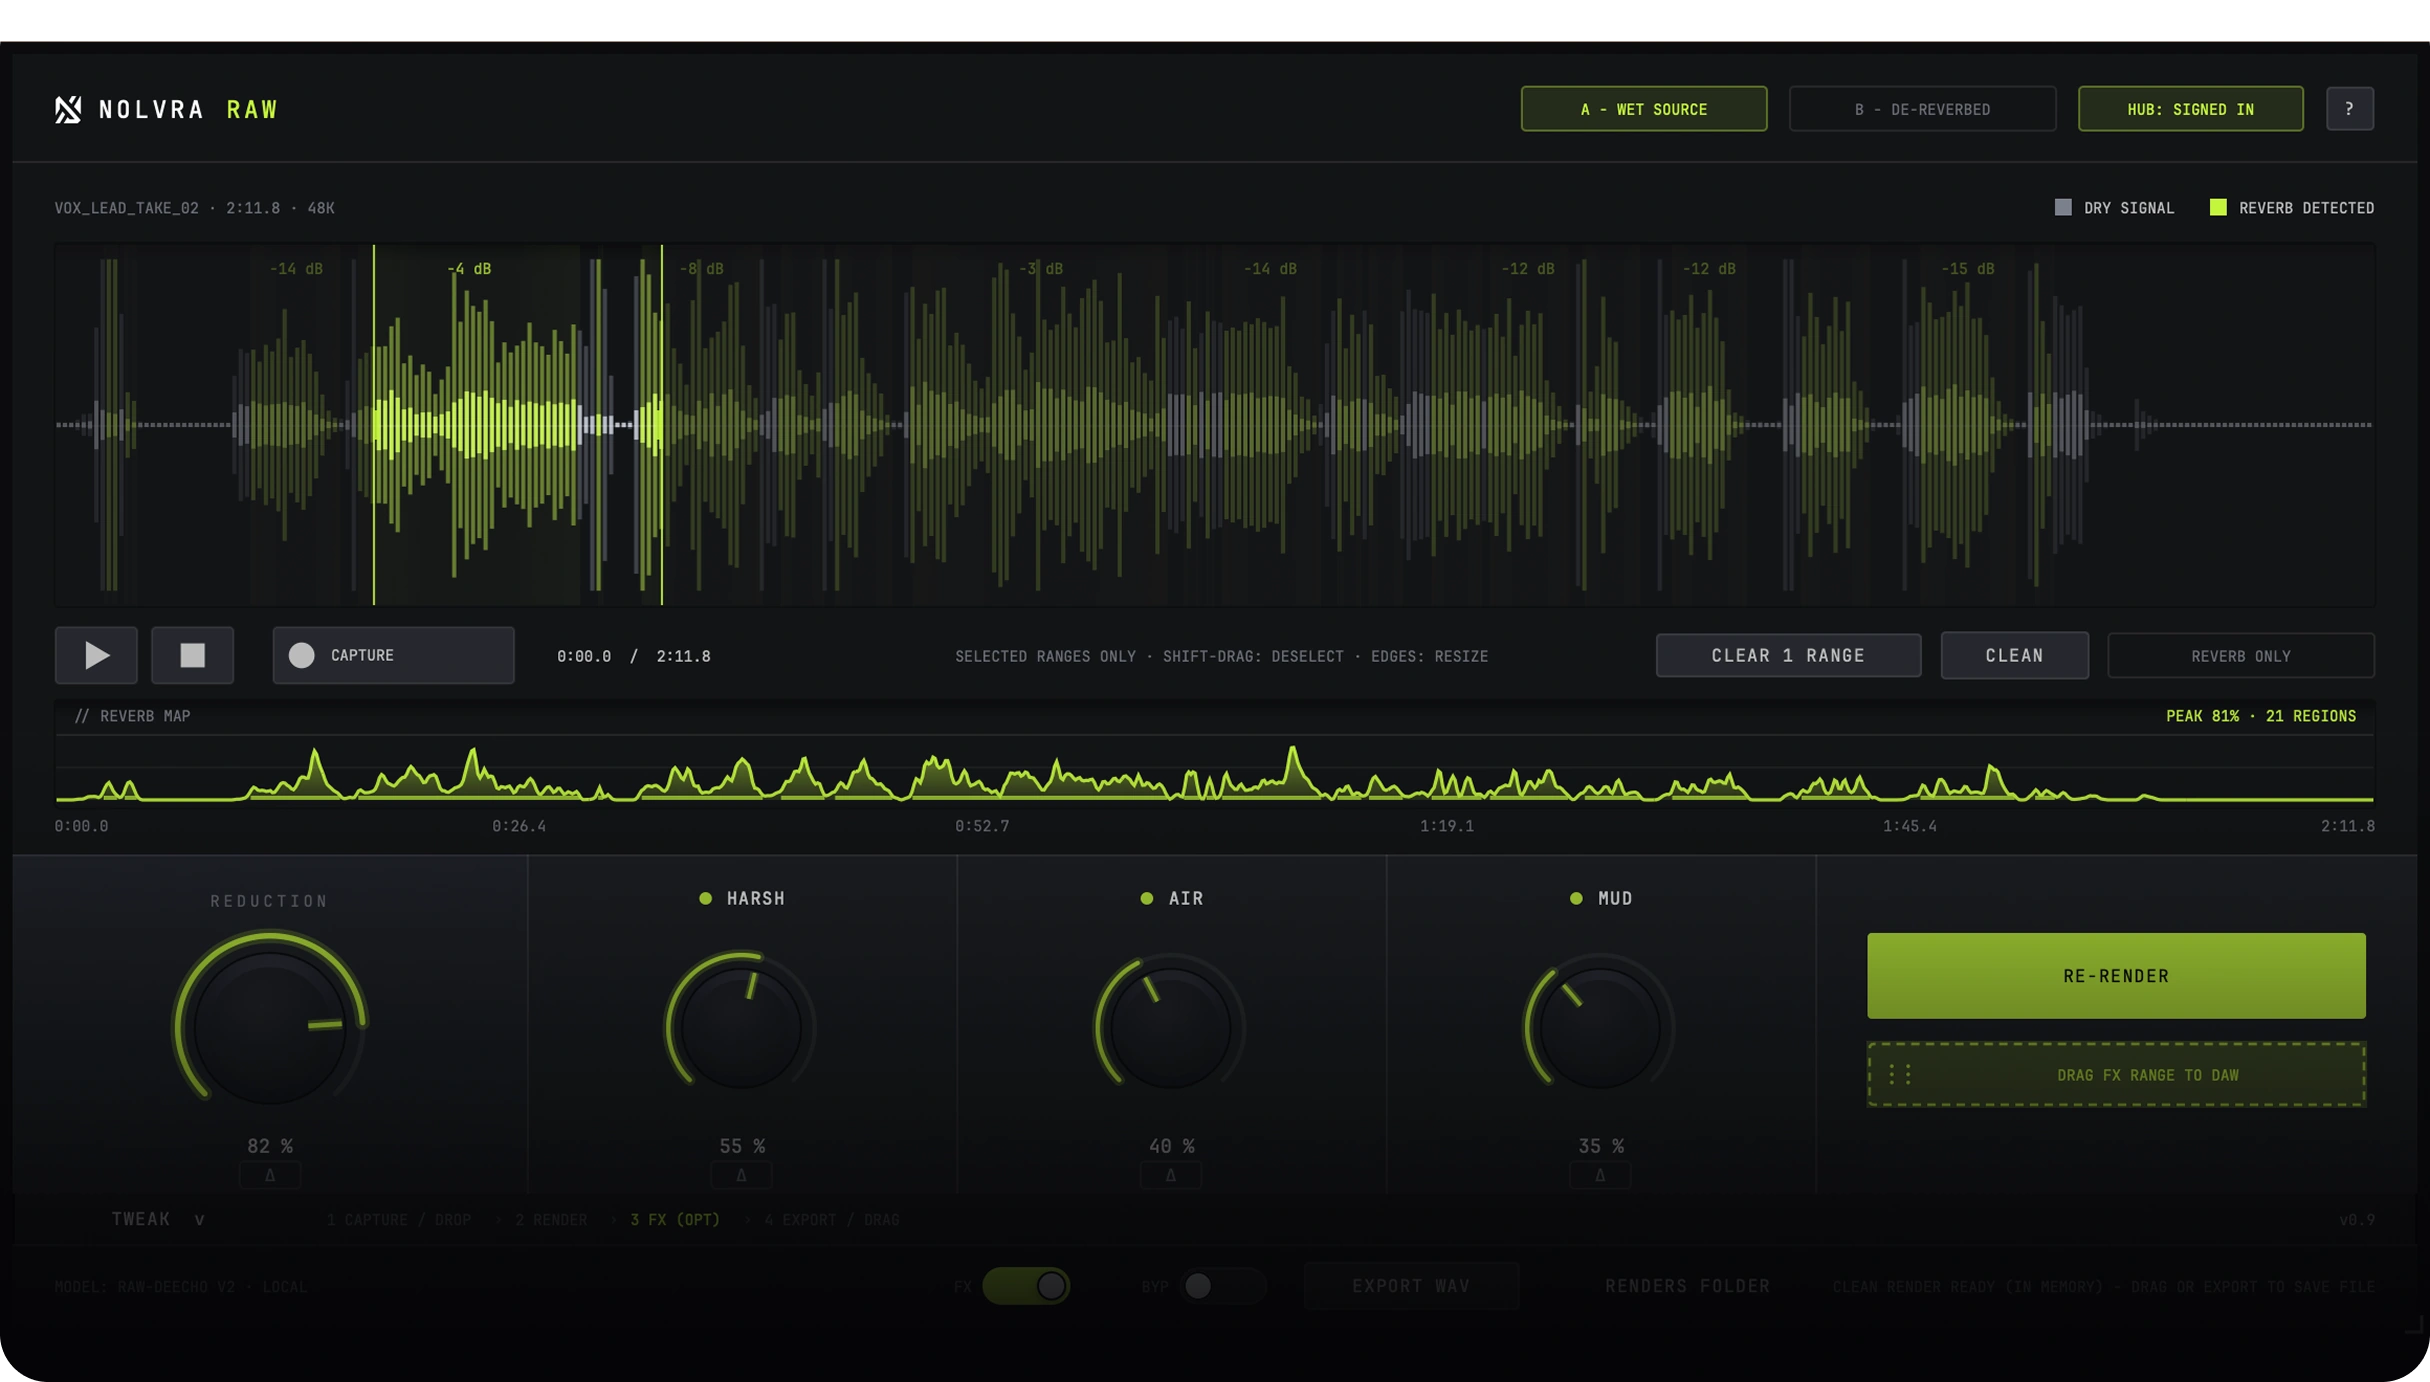
Task: Click the Peak 81% · 21 Regions readout
Action: (x=2260, y=716)
